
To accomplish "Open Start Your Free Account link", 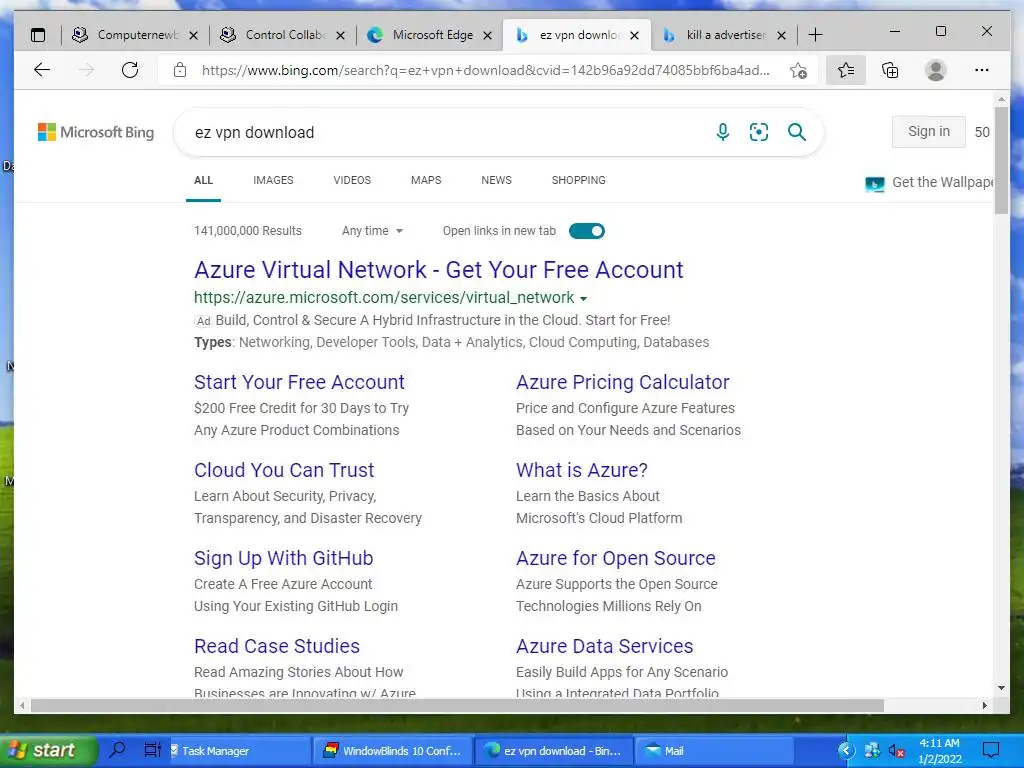I will [x=299, y=382].
